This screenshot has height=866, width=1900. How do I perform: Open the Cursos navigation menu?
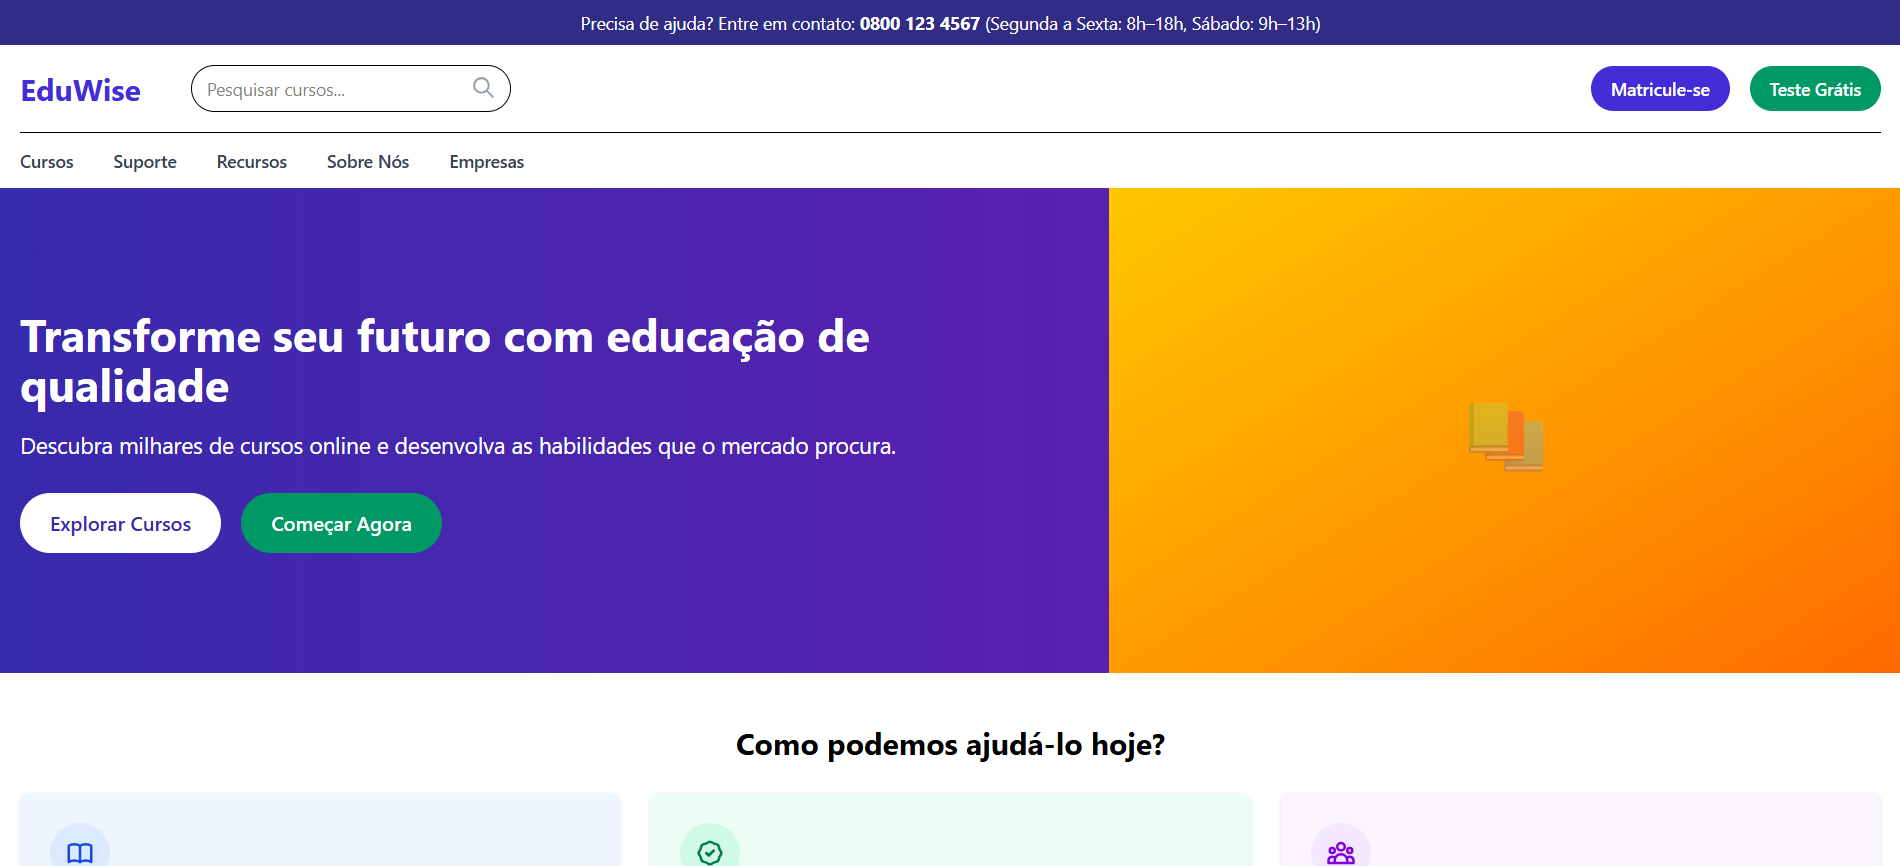[47, 162]
